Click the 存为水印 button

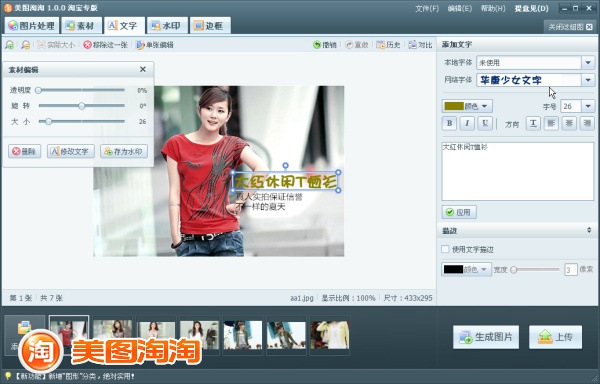point(124,151)
